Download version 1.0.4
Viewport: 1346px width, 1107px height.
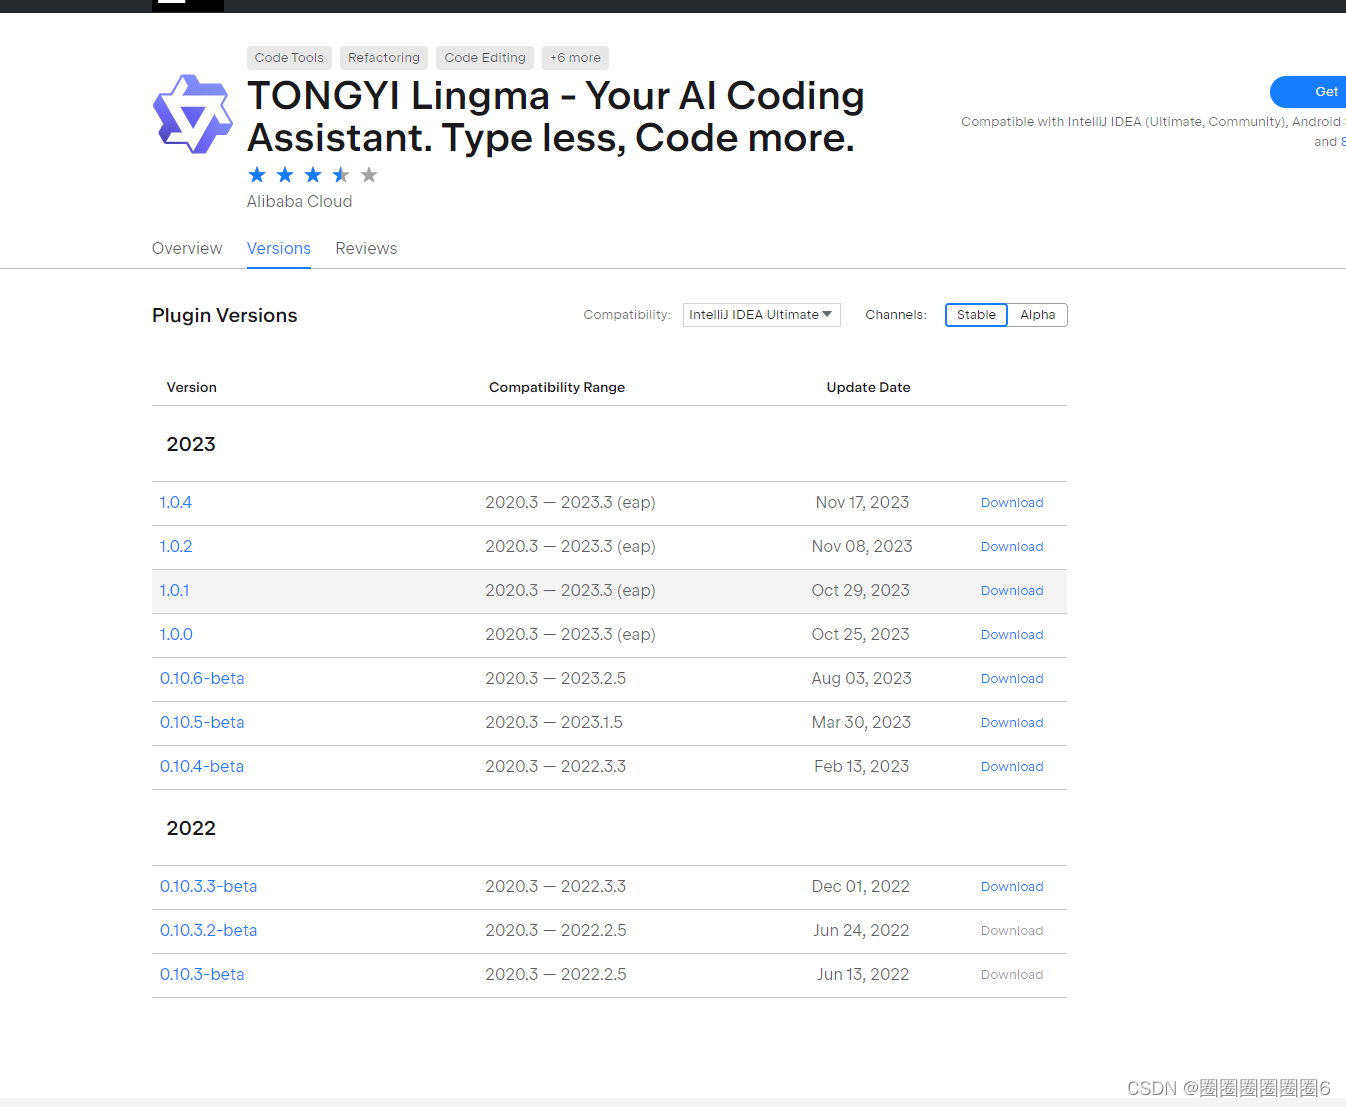(x=1012, y=503)
